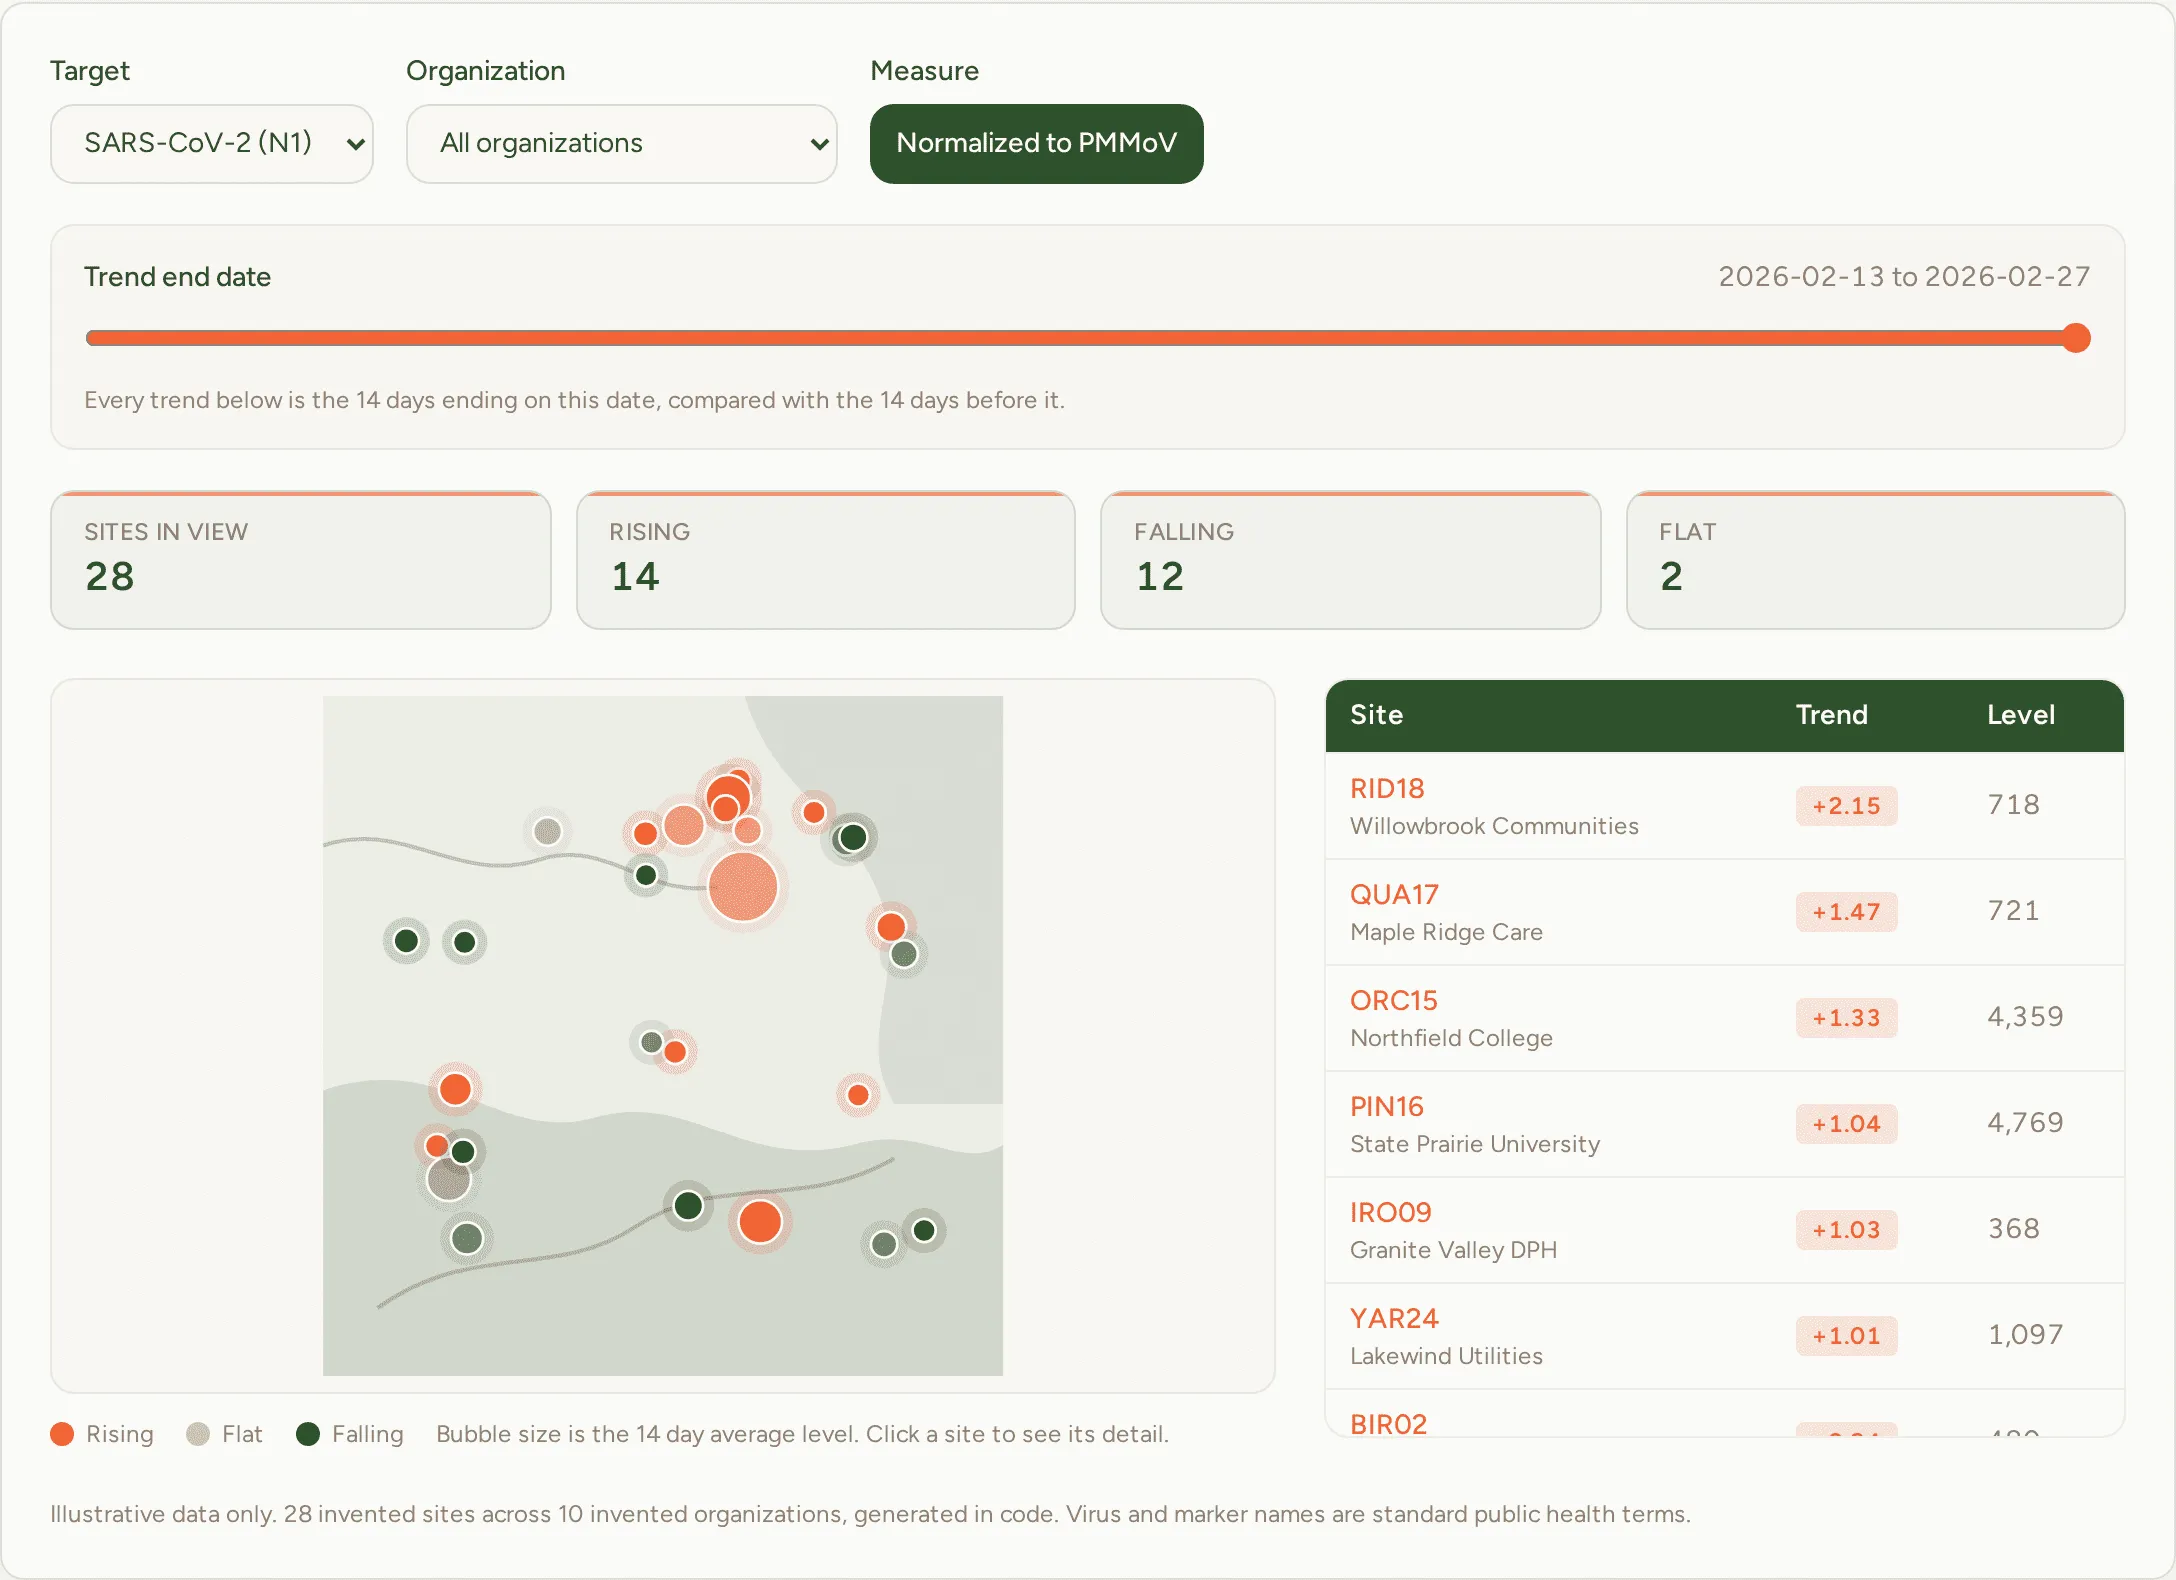Image resolution: width=2176 pixels, height=1580 pixels.
Task: Click State Prairie University organization name
Action: pos(1475,1144)
